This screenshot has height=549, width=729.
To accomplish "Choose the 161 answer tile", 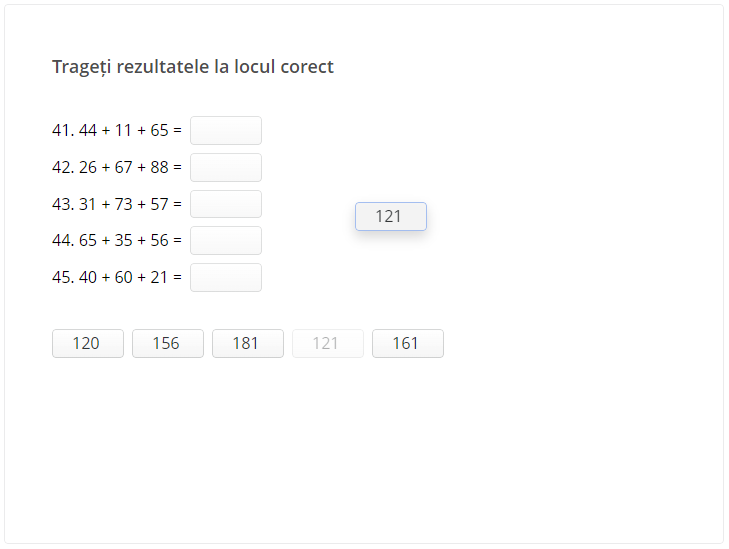I will click(x=407, y=343).
